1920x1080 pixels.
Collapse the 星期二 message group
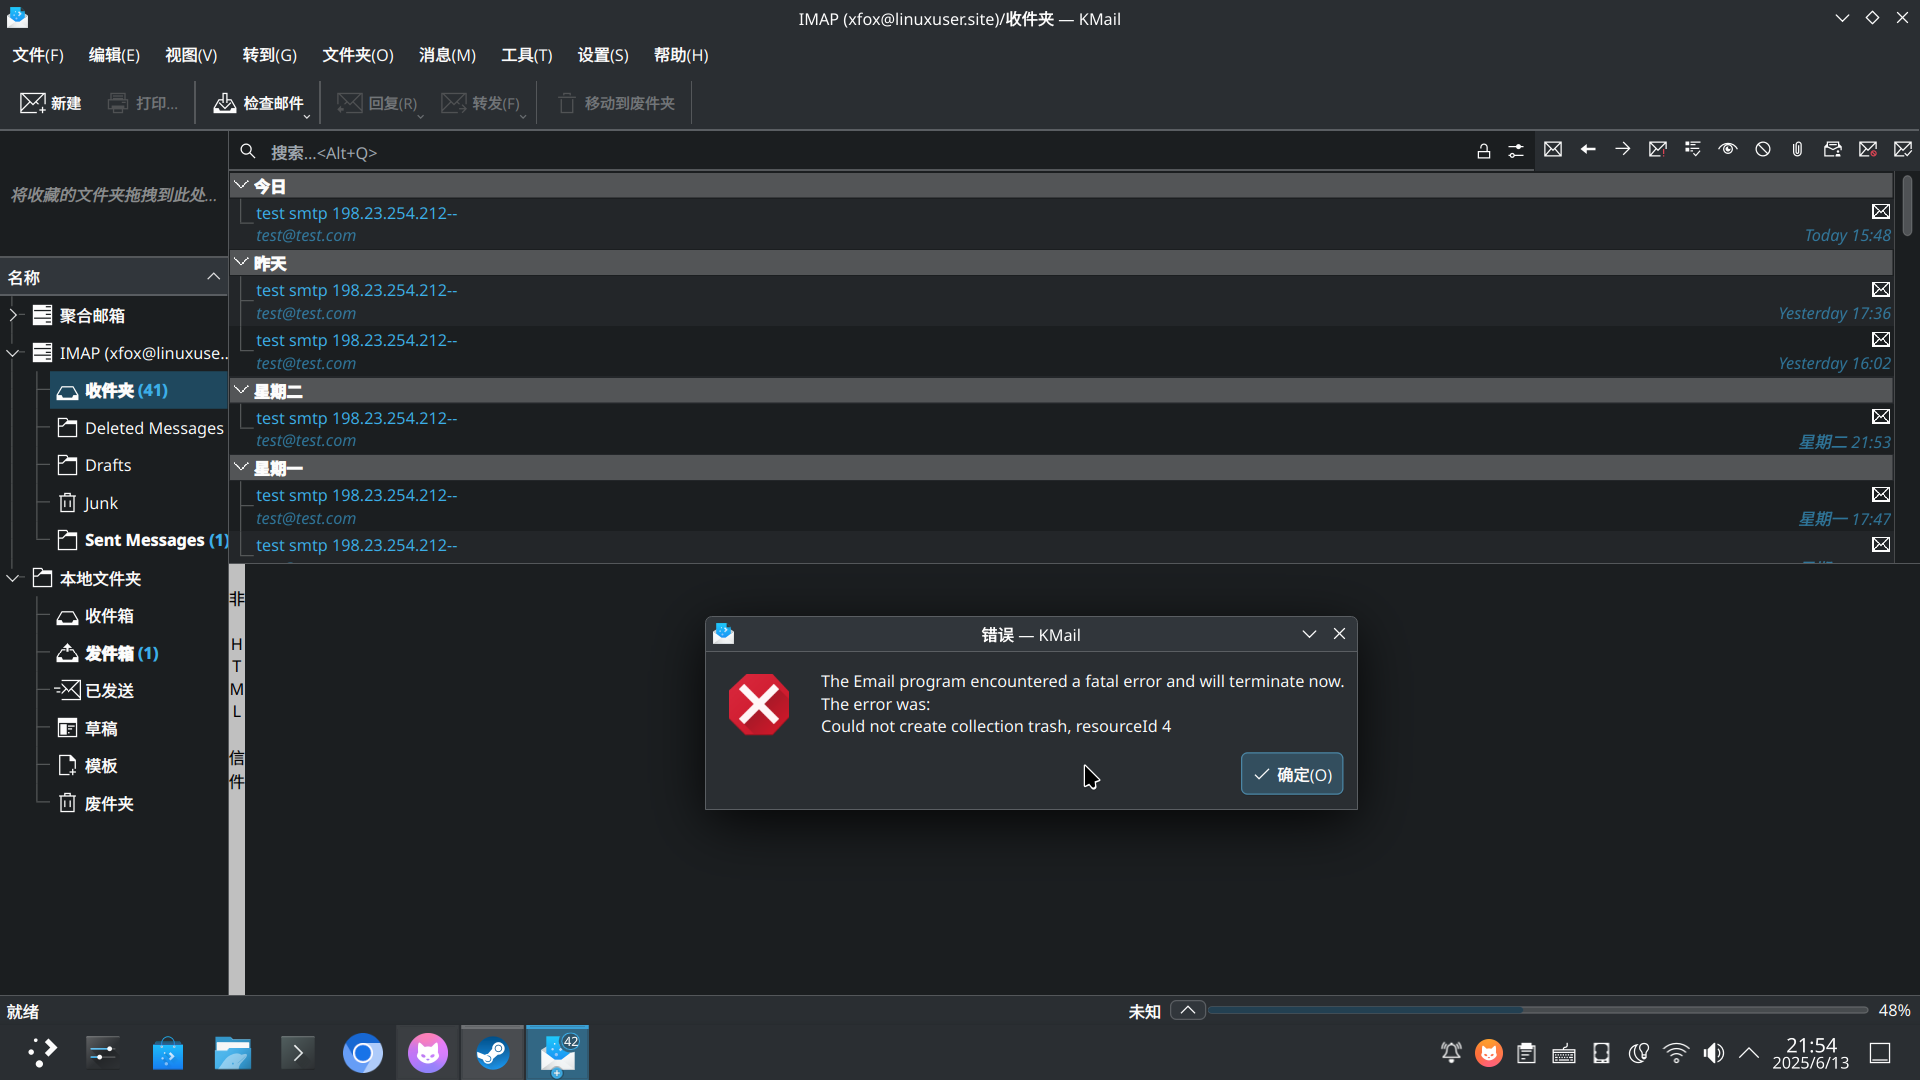(241, 390)
